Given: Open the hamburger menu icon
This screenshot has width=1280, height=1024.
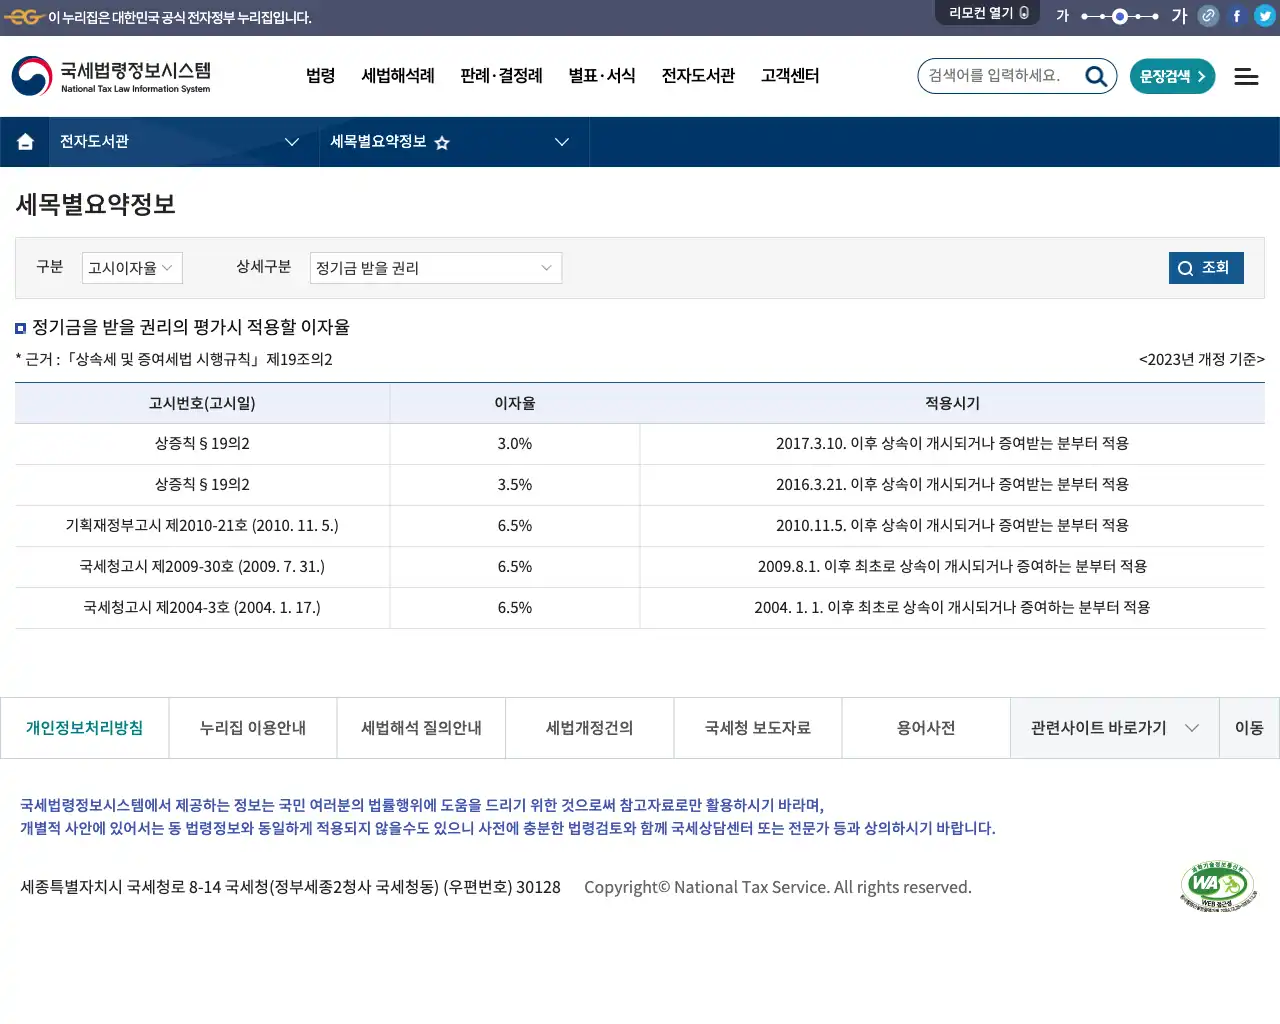Looking at the screenshot, I should [1246, 76].
